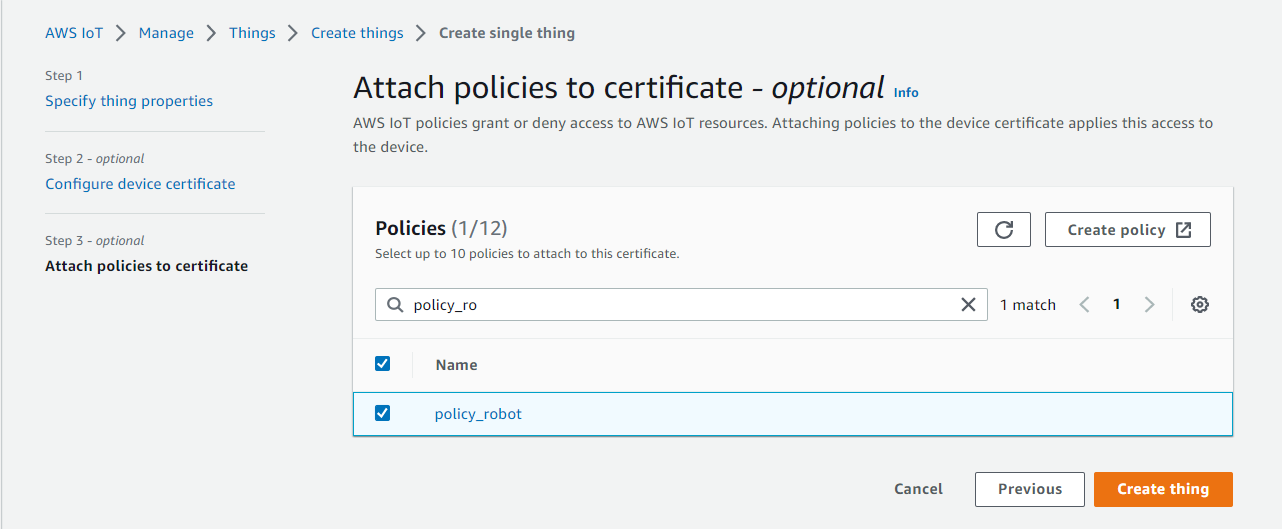Navigate to Create things breadcrumb
The width and height of the screenshot is (1282, 529).
357,33
